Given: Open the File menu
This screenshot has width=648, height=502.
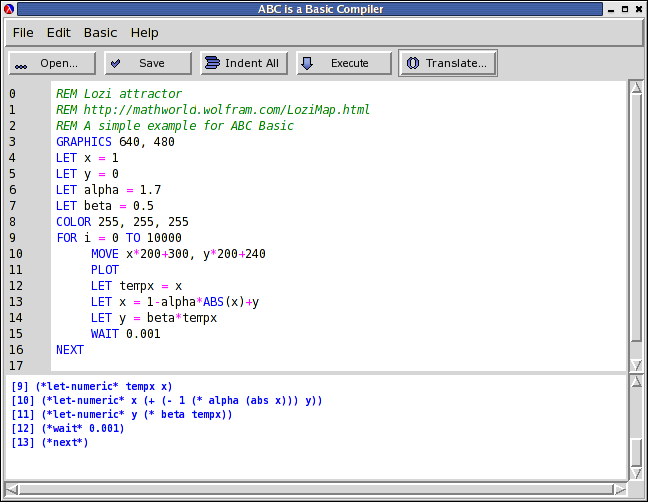Looking at the screenshot, I should point(23,33).
